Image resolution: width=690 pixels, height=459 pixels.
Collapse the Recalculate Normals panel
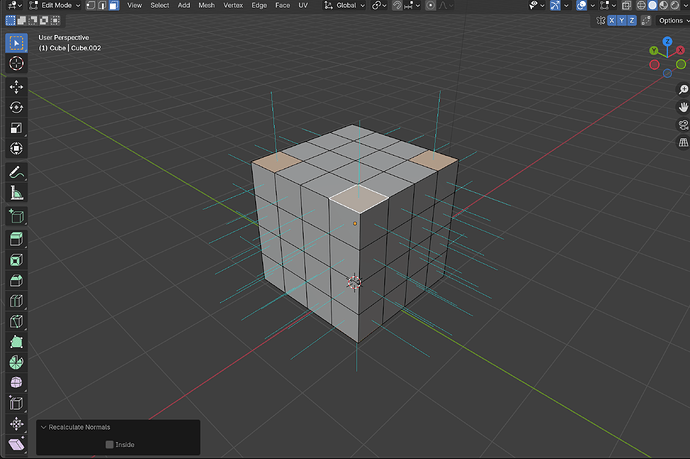click(44, 427)
